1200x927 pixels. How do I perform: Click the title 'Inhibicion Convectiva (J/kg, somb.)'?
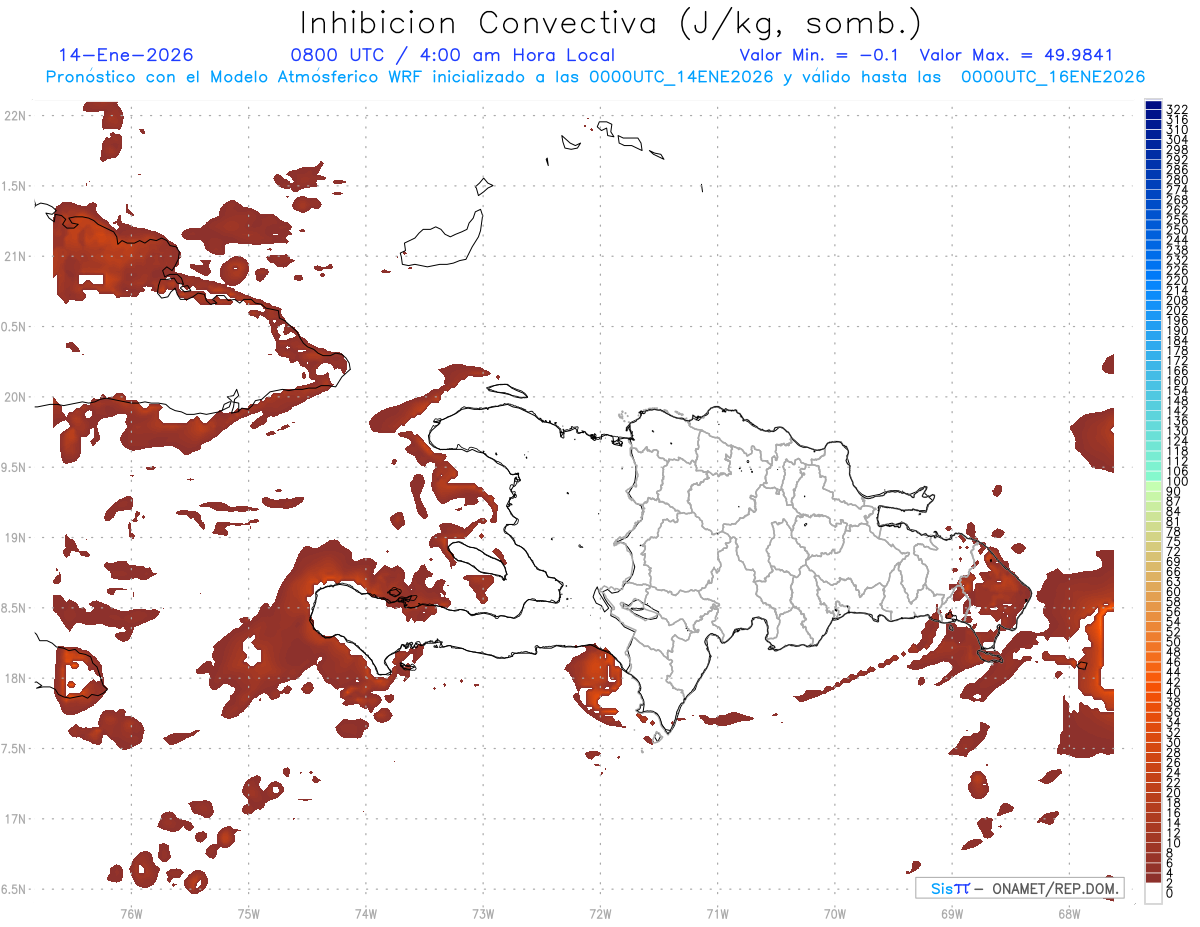point(611,23)
